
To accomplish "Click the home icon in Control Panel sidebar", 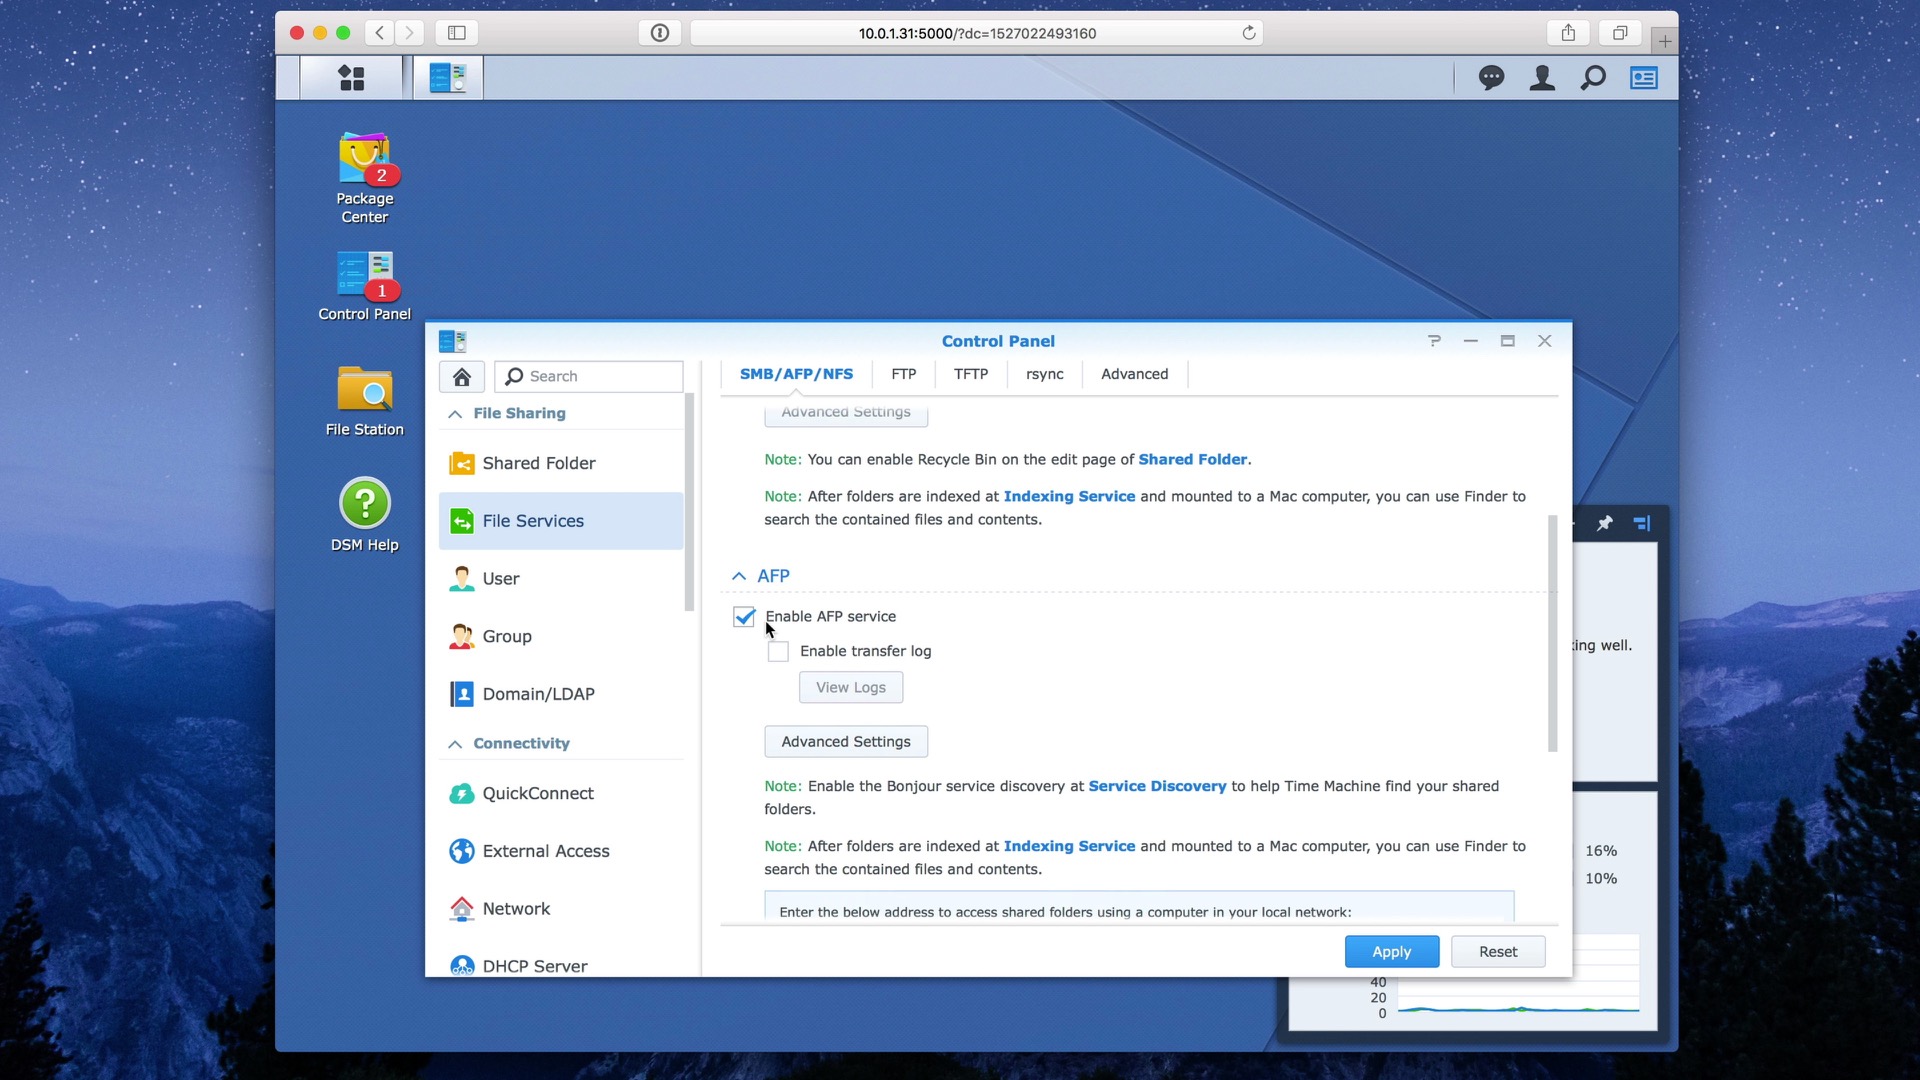I will 461,377.
